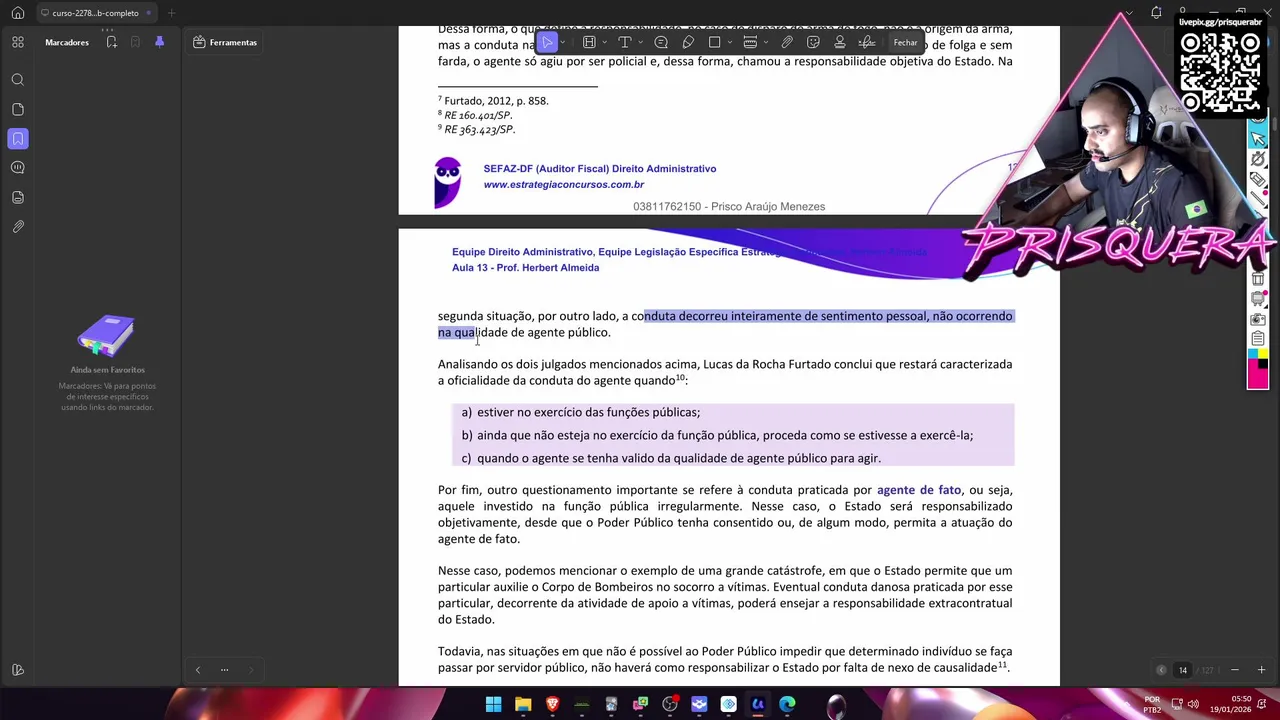The height and width of the screenshot is (720, 1280).
Task: Open www.estrategiaconcursos.com.br link in page footer
Action: [x=564, y=184]
